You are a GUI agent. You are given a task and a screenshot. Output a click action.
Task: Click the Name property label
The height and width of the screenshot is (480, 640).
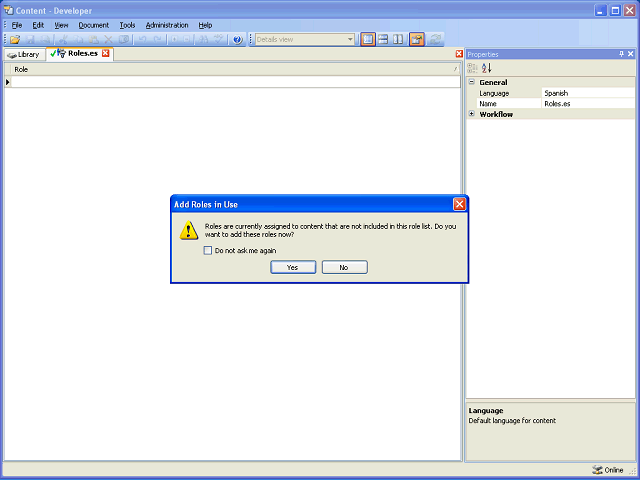[x=488, y=104]
